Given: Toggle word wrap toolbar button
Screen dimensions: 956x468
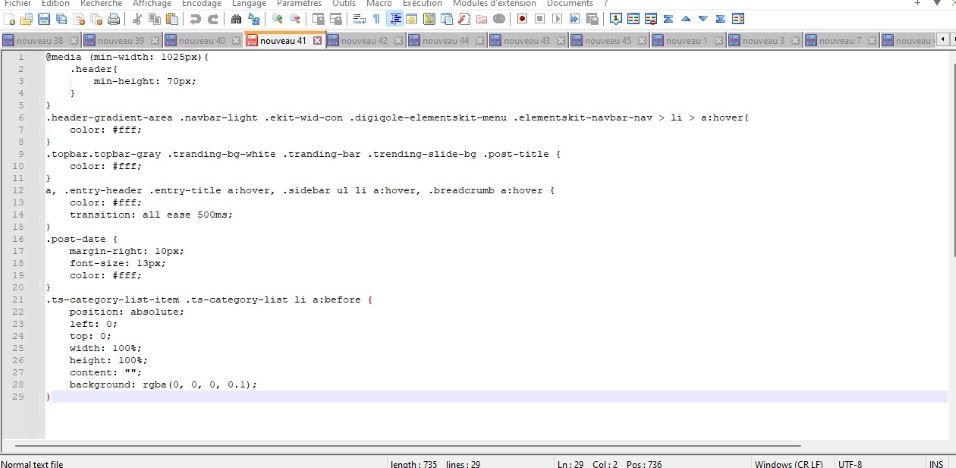Looking at the screenshot, I should [x=360, y=19].
